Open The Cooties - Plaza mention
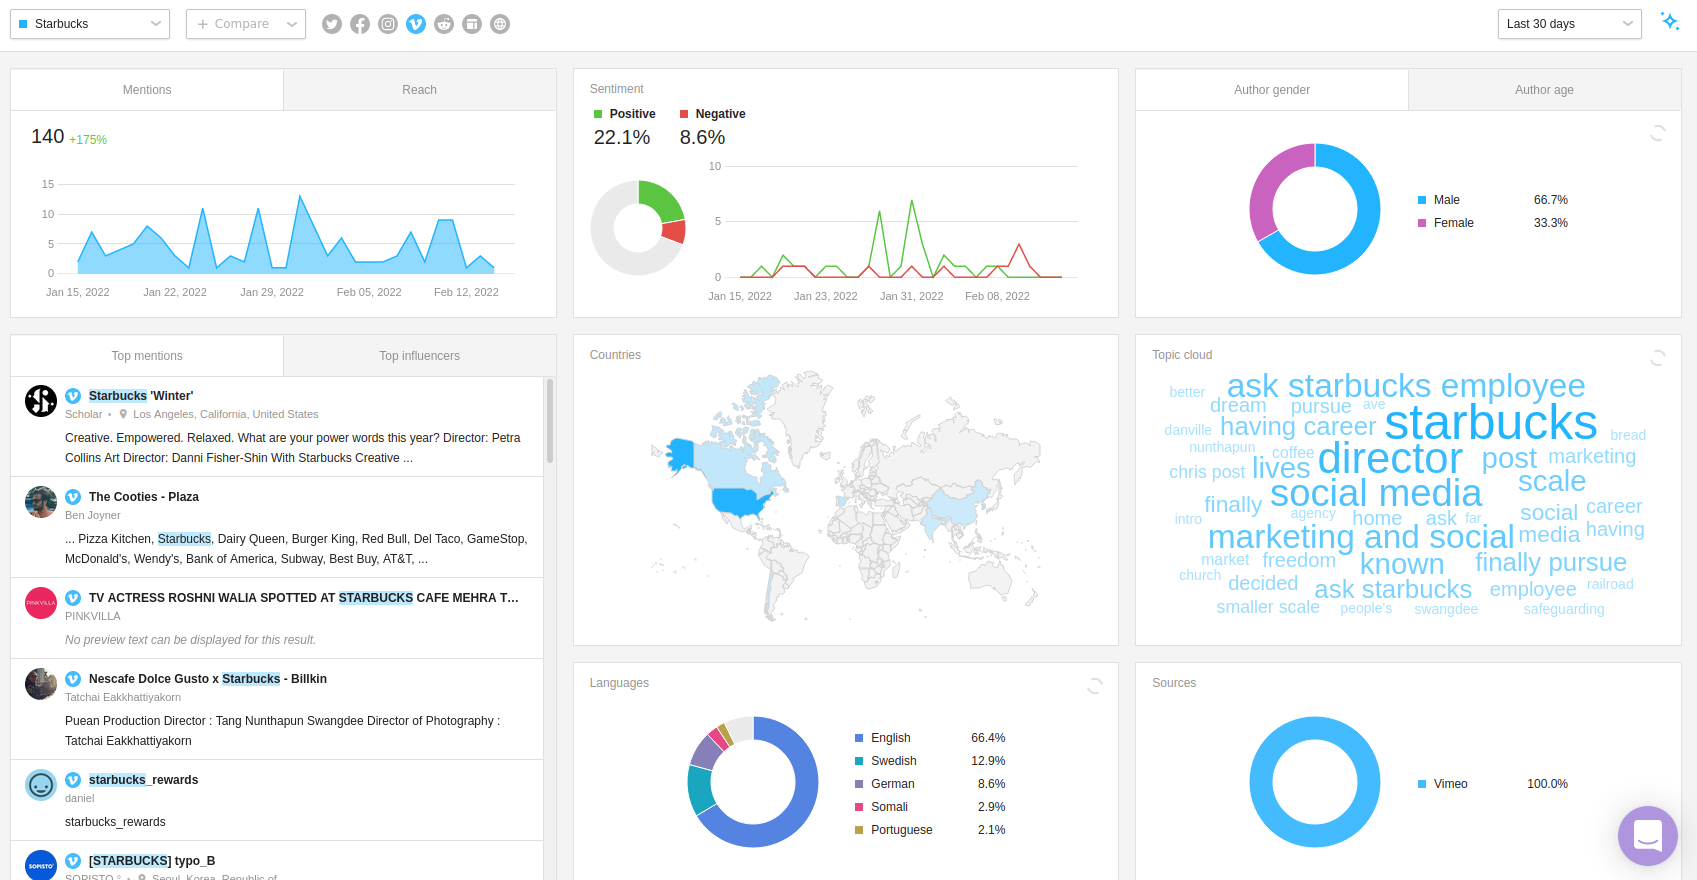The height and width of the screenshot is (880, 1697). pyautogui.click(x=144, y=497)
